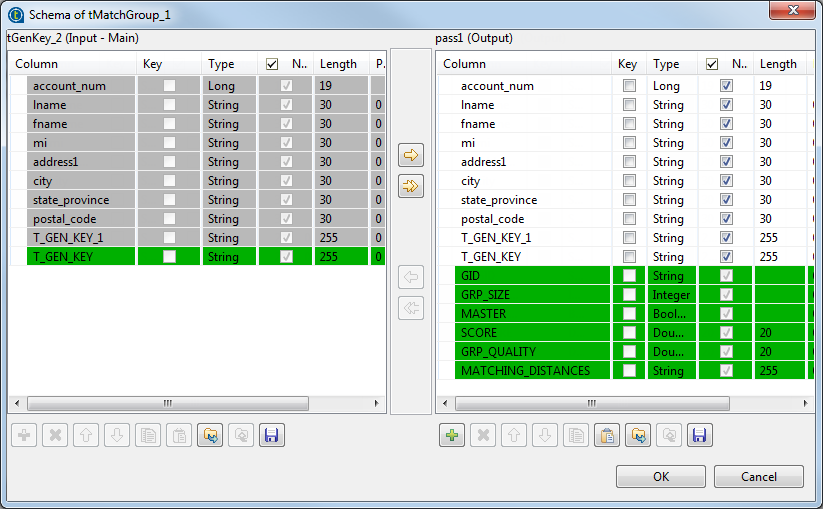
Task: Click the save floppy icon in output toolbar
Action: (x=699, y=435)
